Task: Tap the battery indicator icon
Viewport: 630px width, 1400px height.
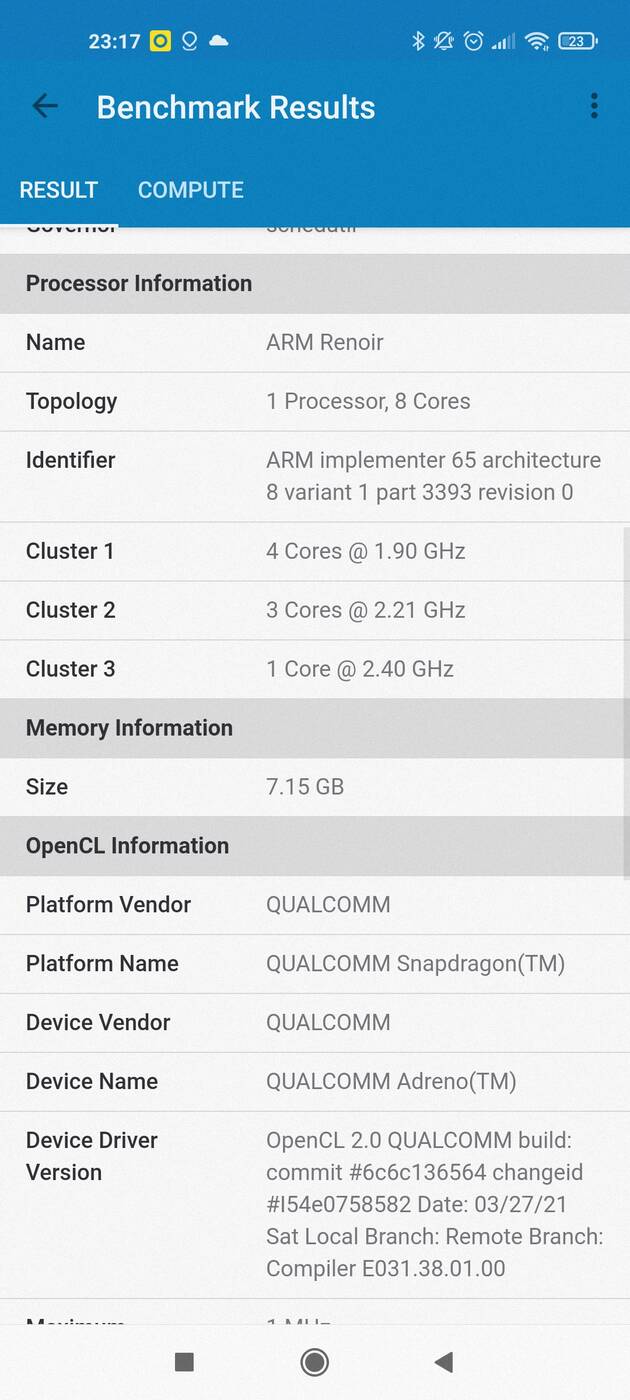Action: click(578, 41)
